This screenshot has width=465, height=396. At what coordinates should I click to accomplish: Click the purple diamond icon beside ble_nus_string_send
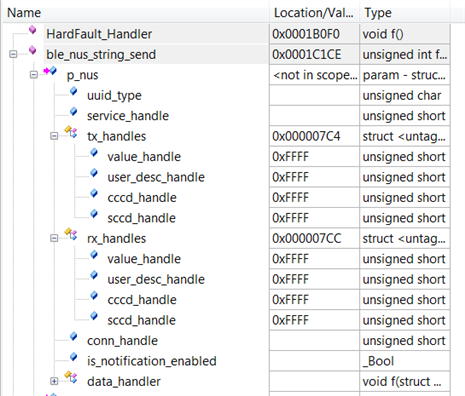coord(32,50)
